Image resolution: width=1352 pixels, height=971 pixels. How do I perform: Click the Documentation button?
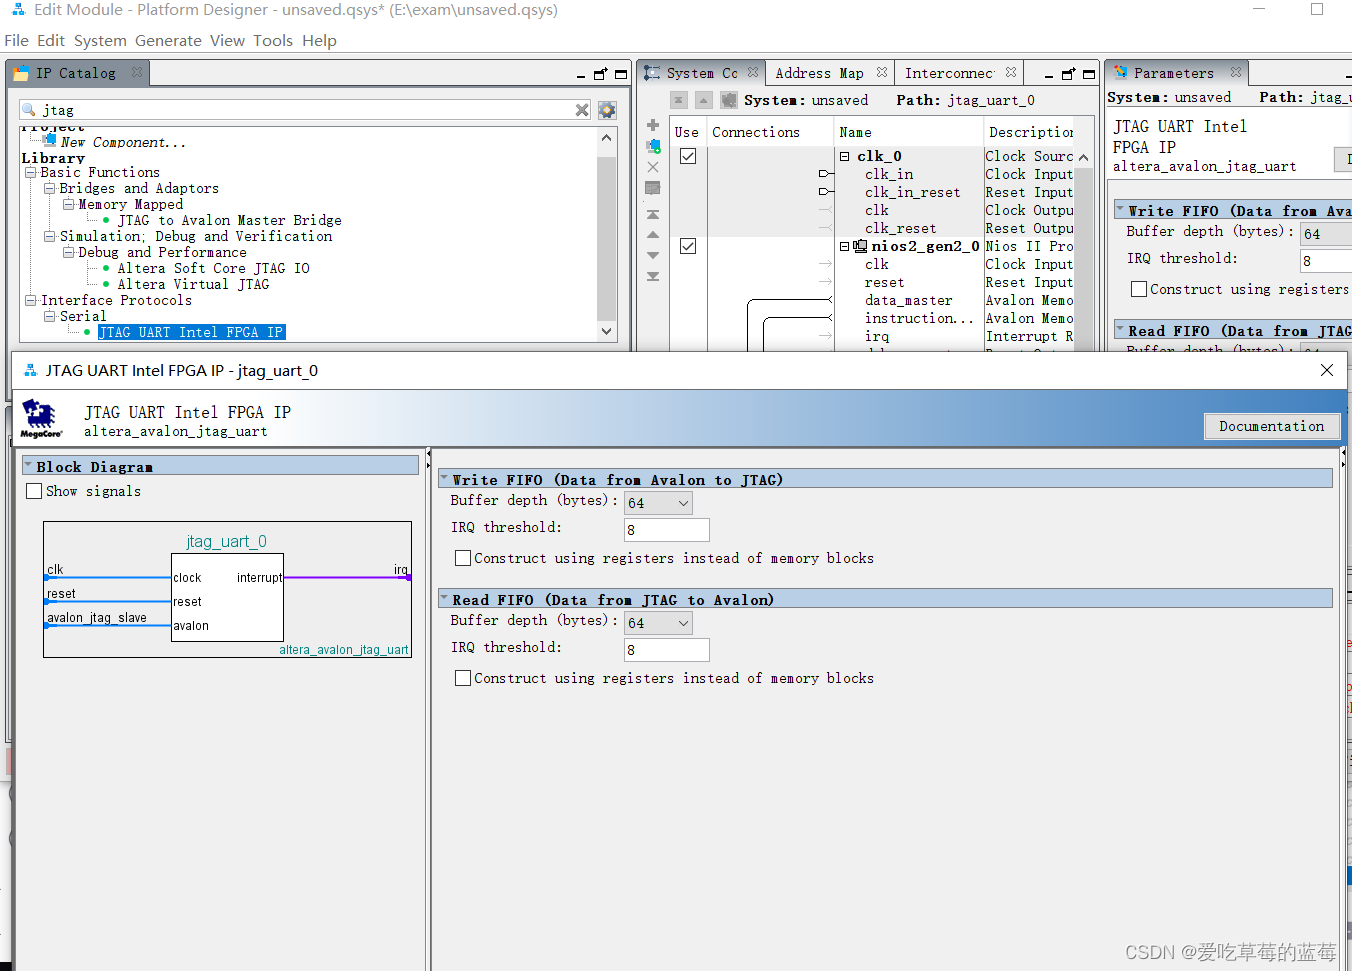click(1271, 426)
